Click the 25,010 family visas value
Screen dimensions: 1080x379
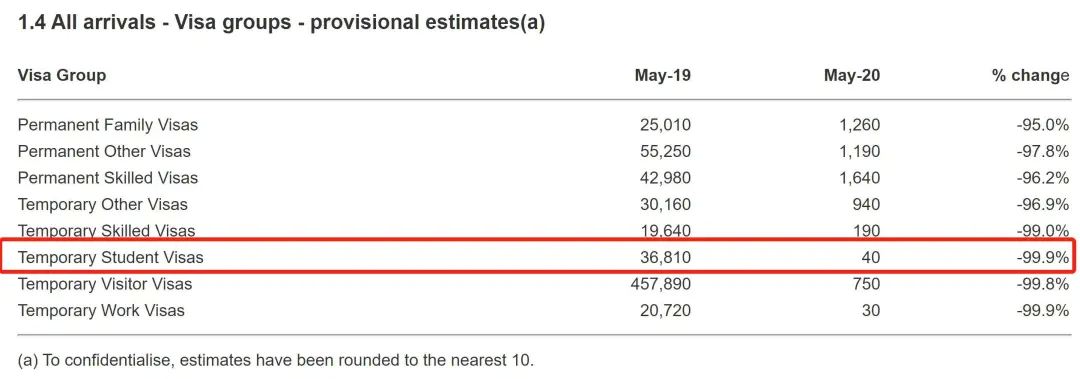[665, 125]
